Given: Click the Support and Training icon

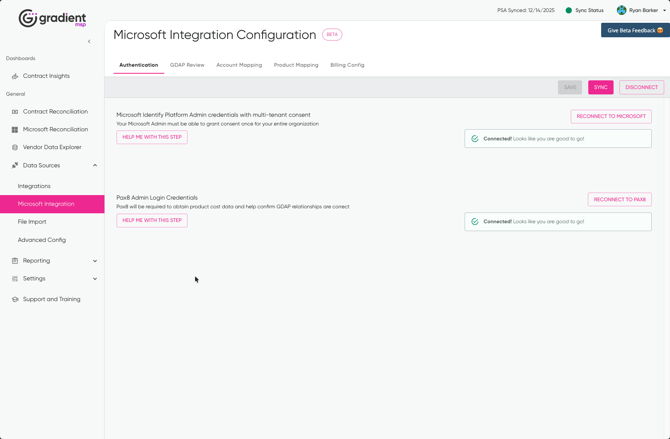Looking at the screenshot, I should (x=15, y=299).
